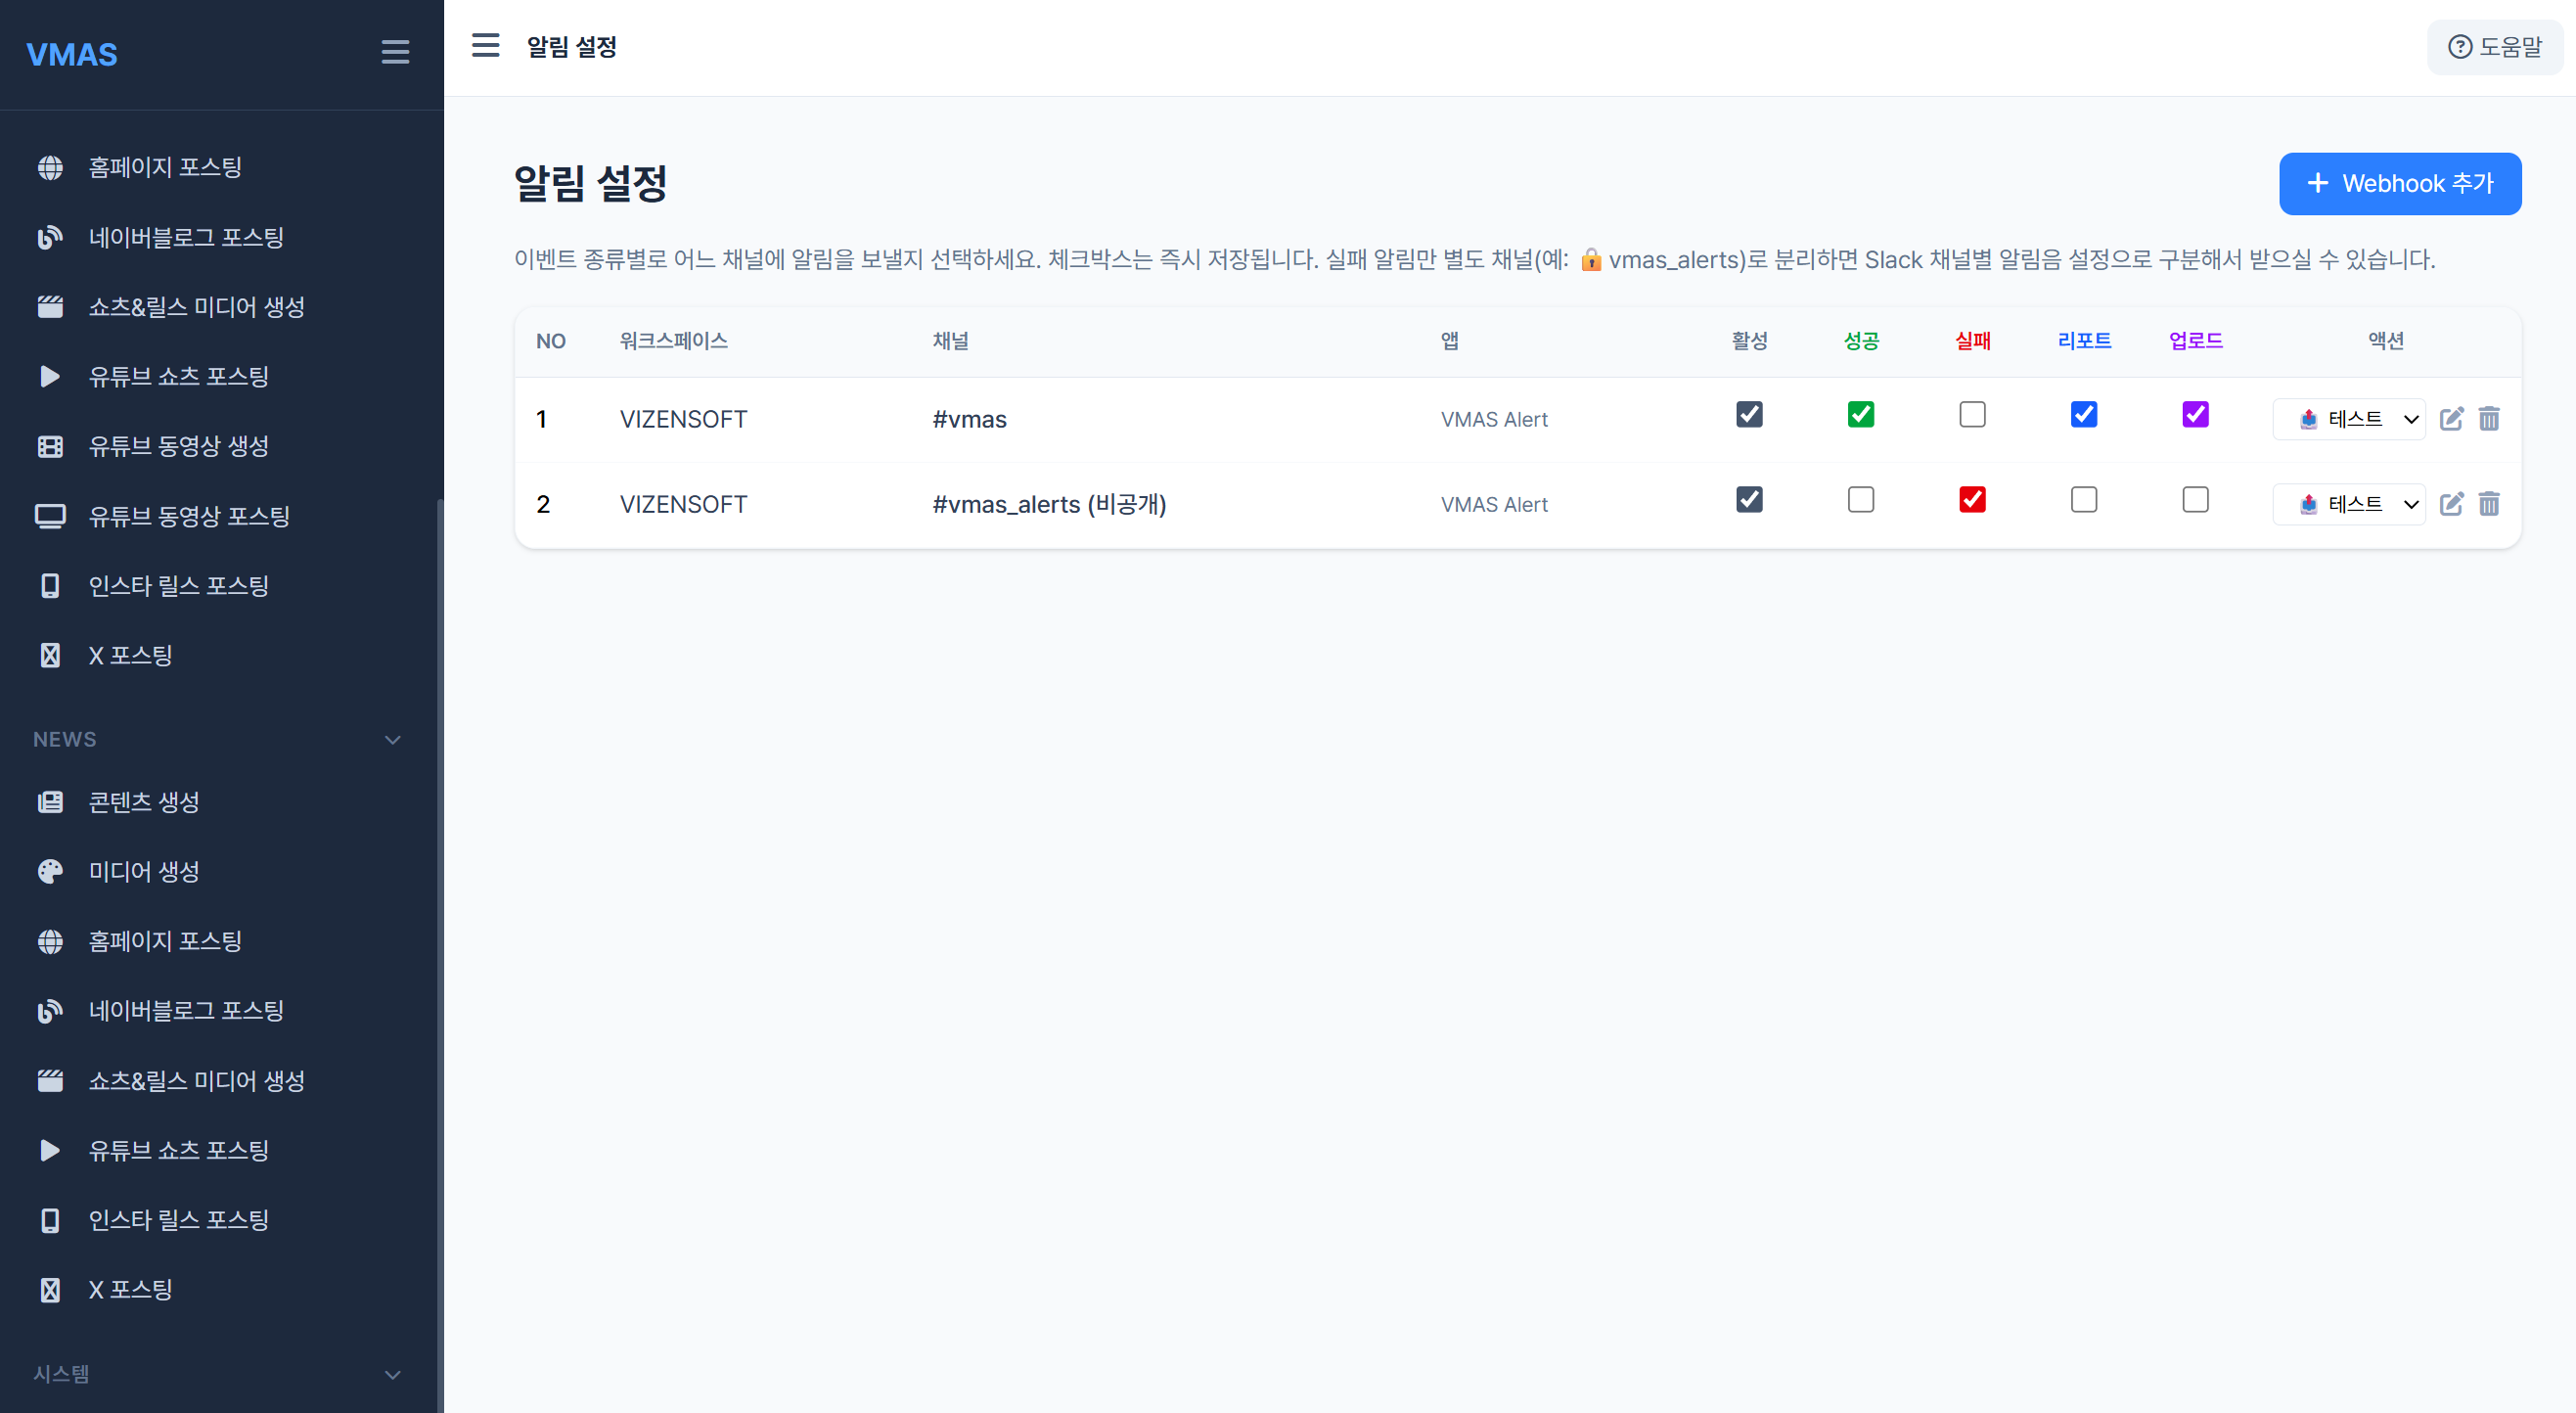Select 콘텐츠 생성 under NEWS
Screen dimensions: 2576x1413
coord(144,802)
